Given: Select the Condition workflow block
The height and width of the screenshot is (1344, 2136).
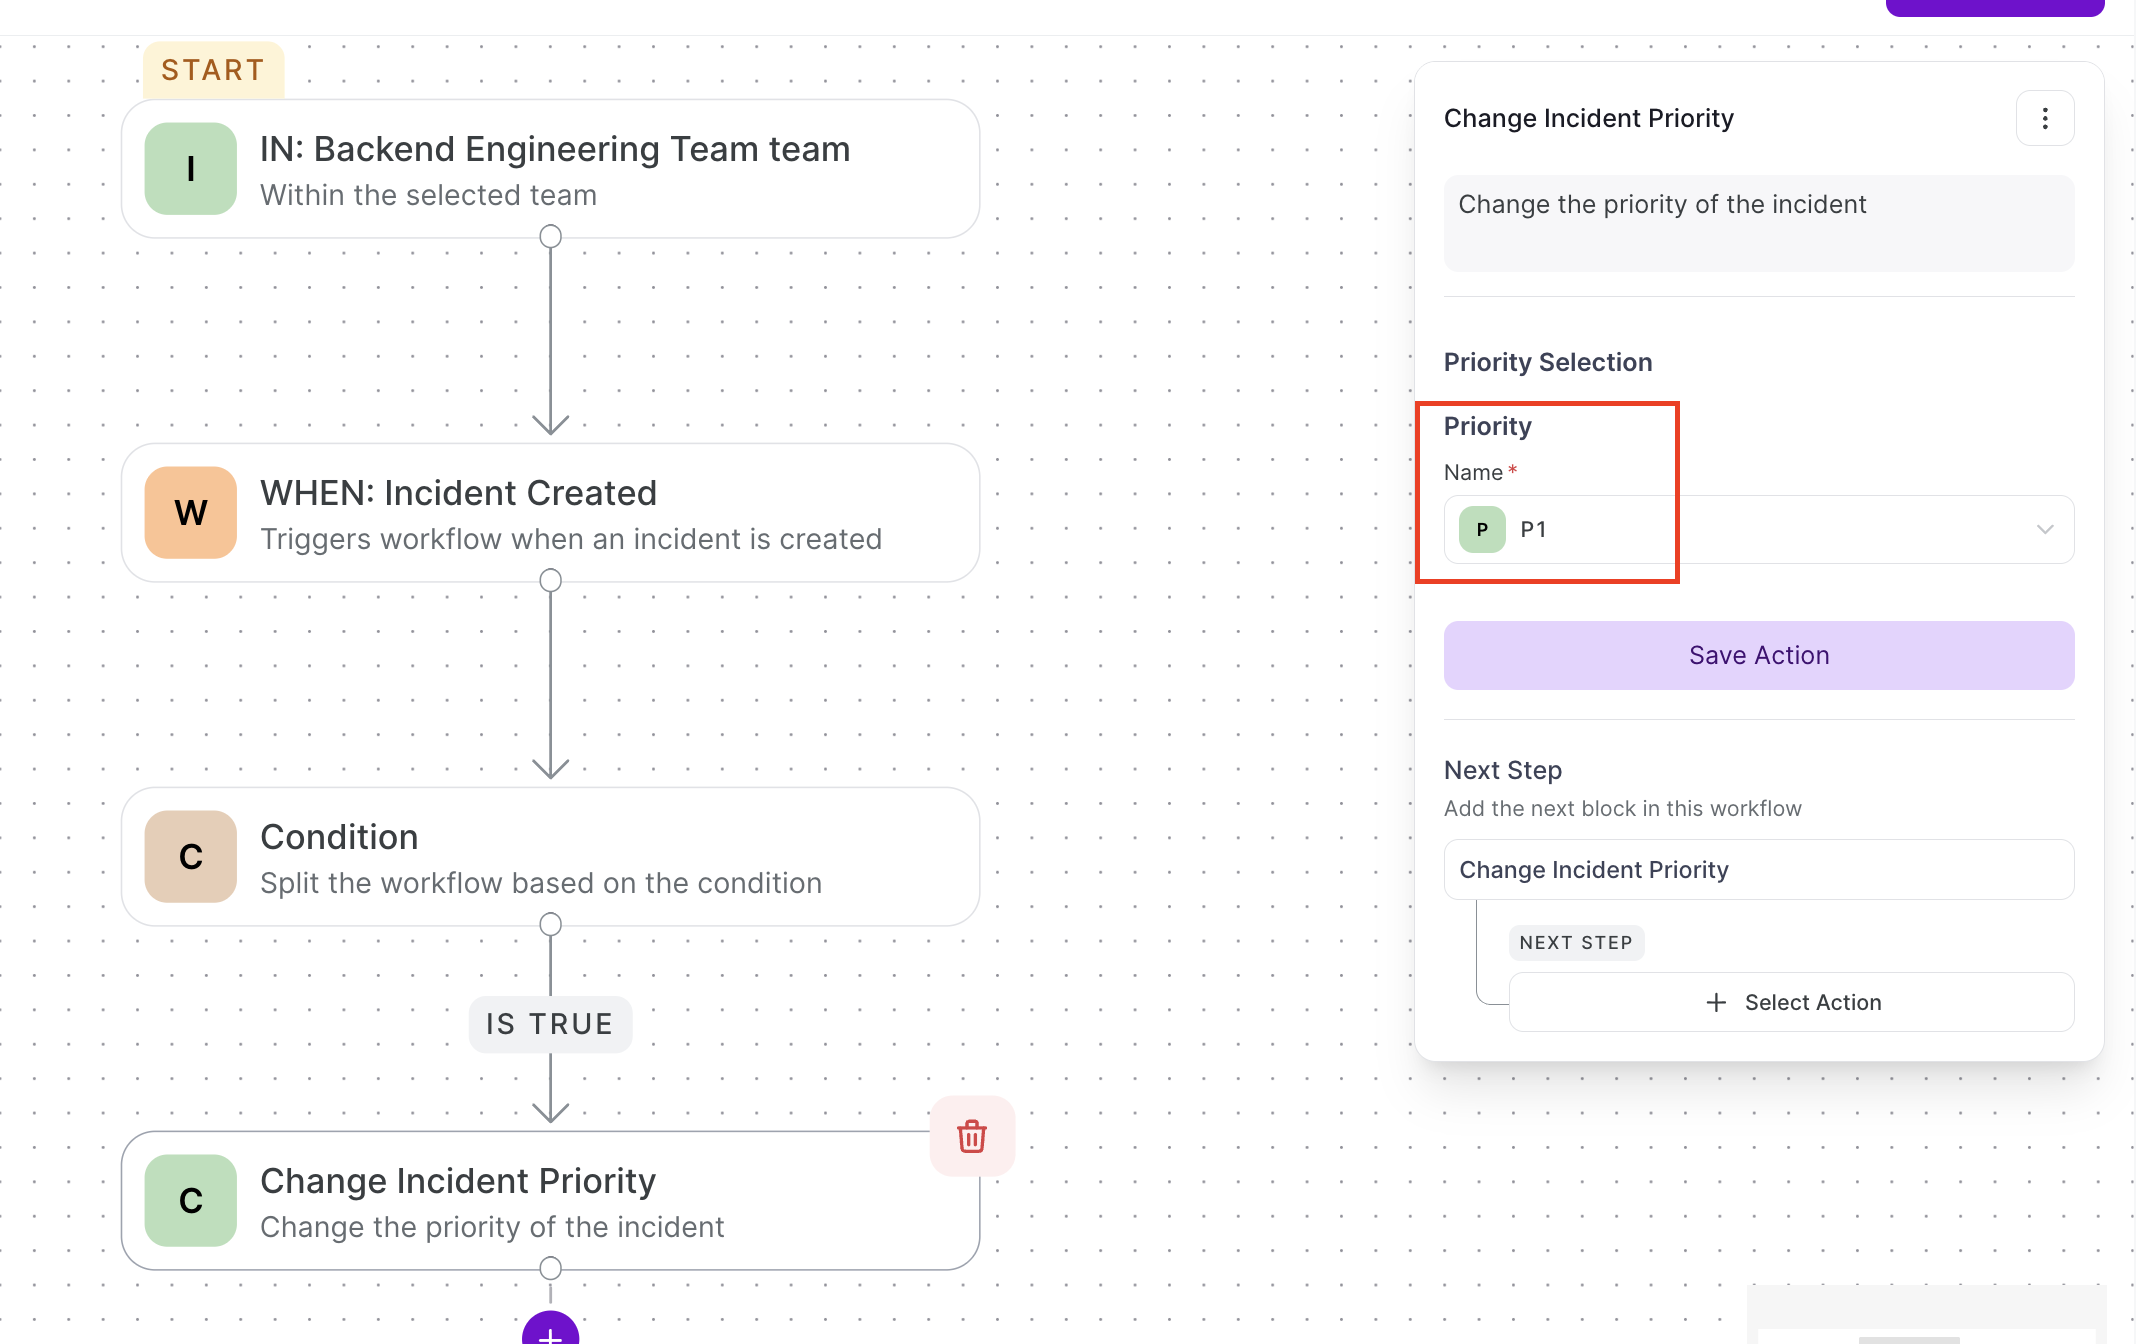Looking at the screenshot, I should coord(550,857).
